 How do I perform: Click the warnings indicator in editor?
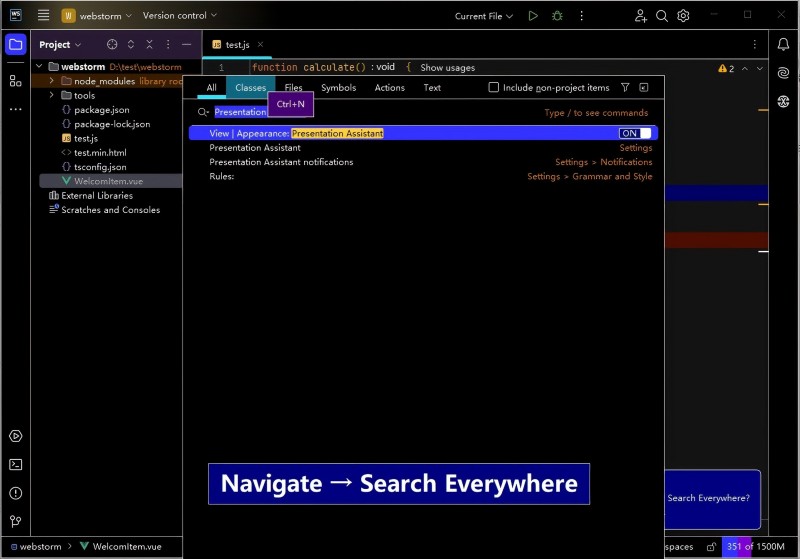click(x=726, y=68)
